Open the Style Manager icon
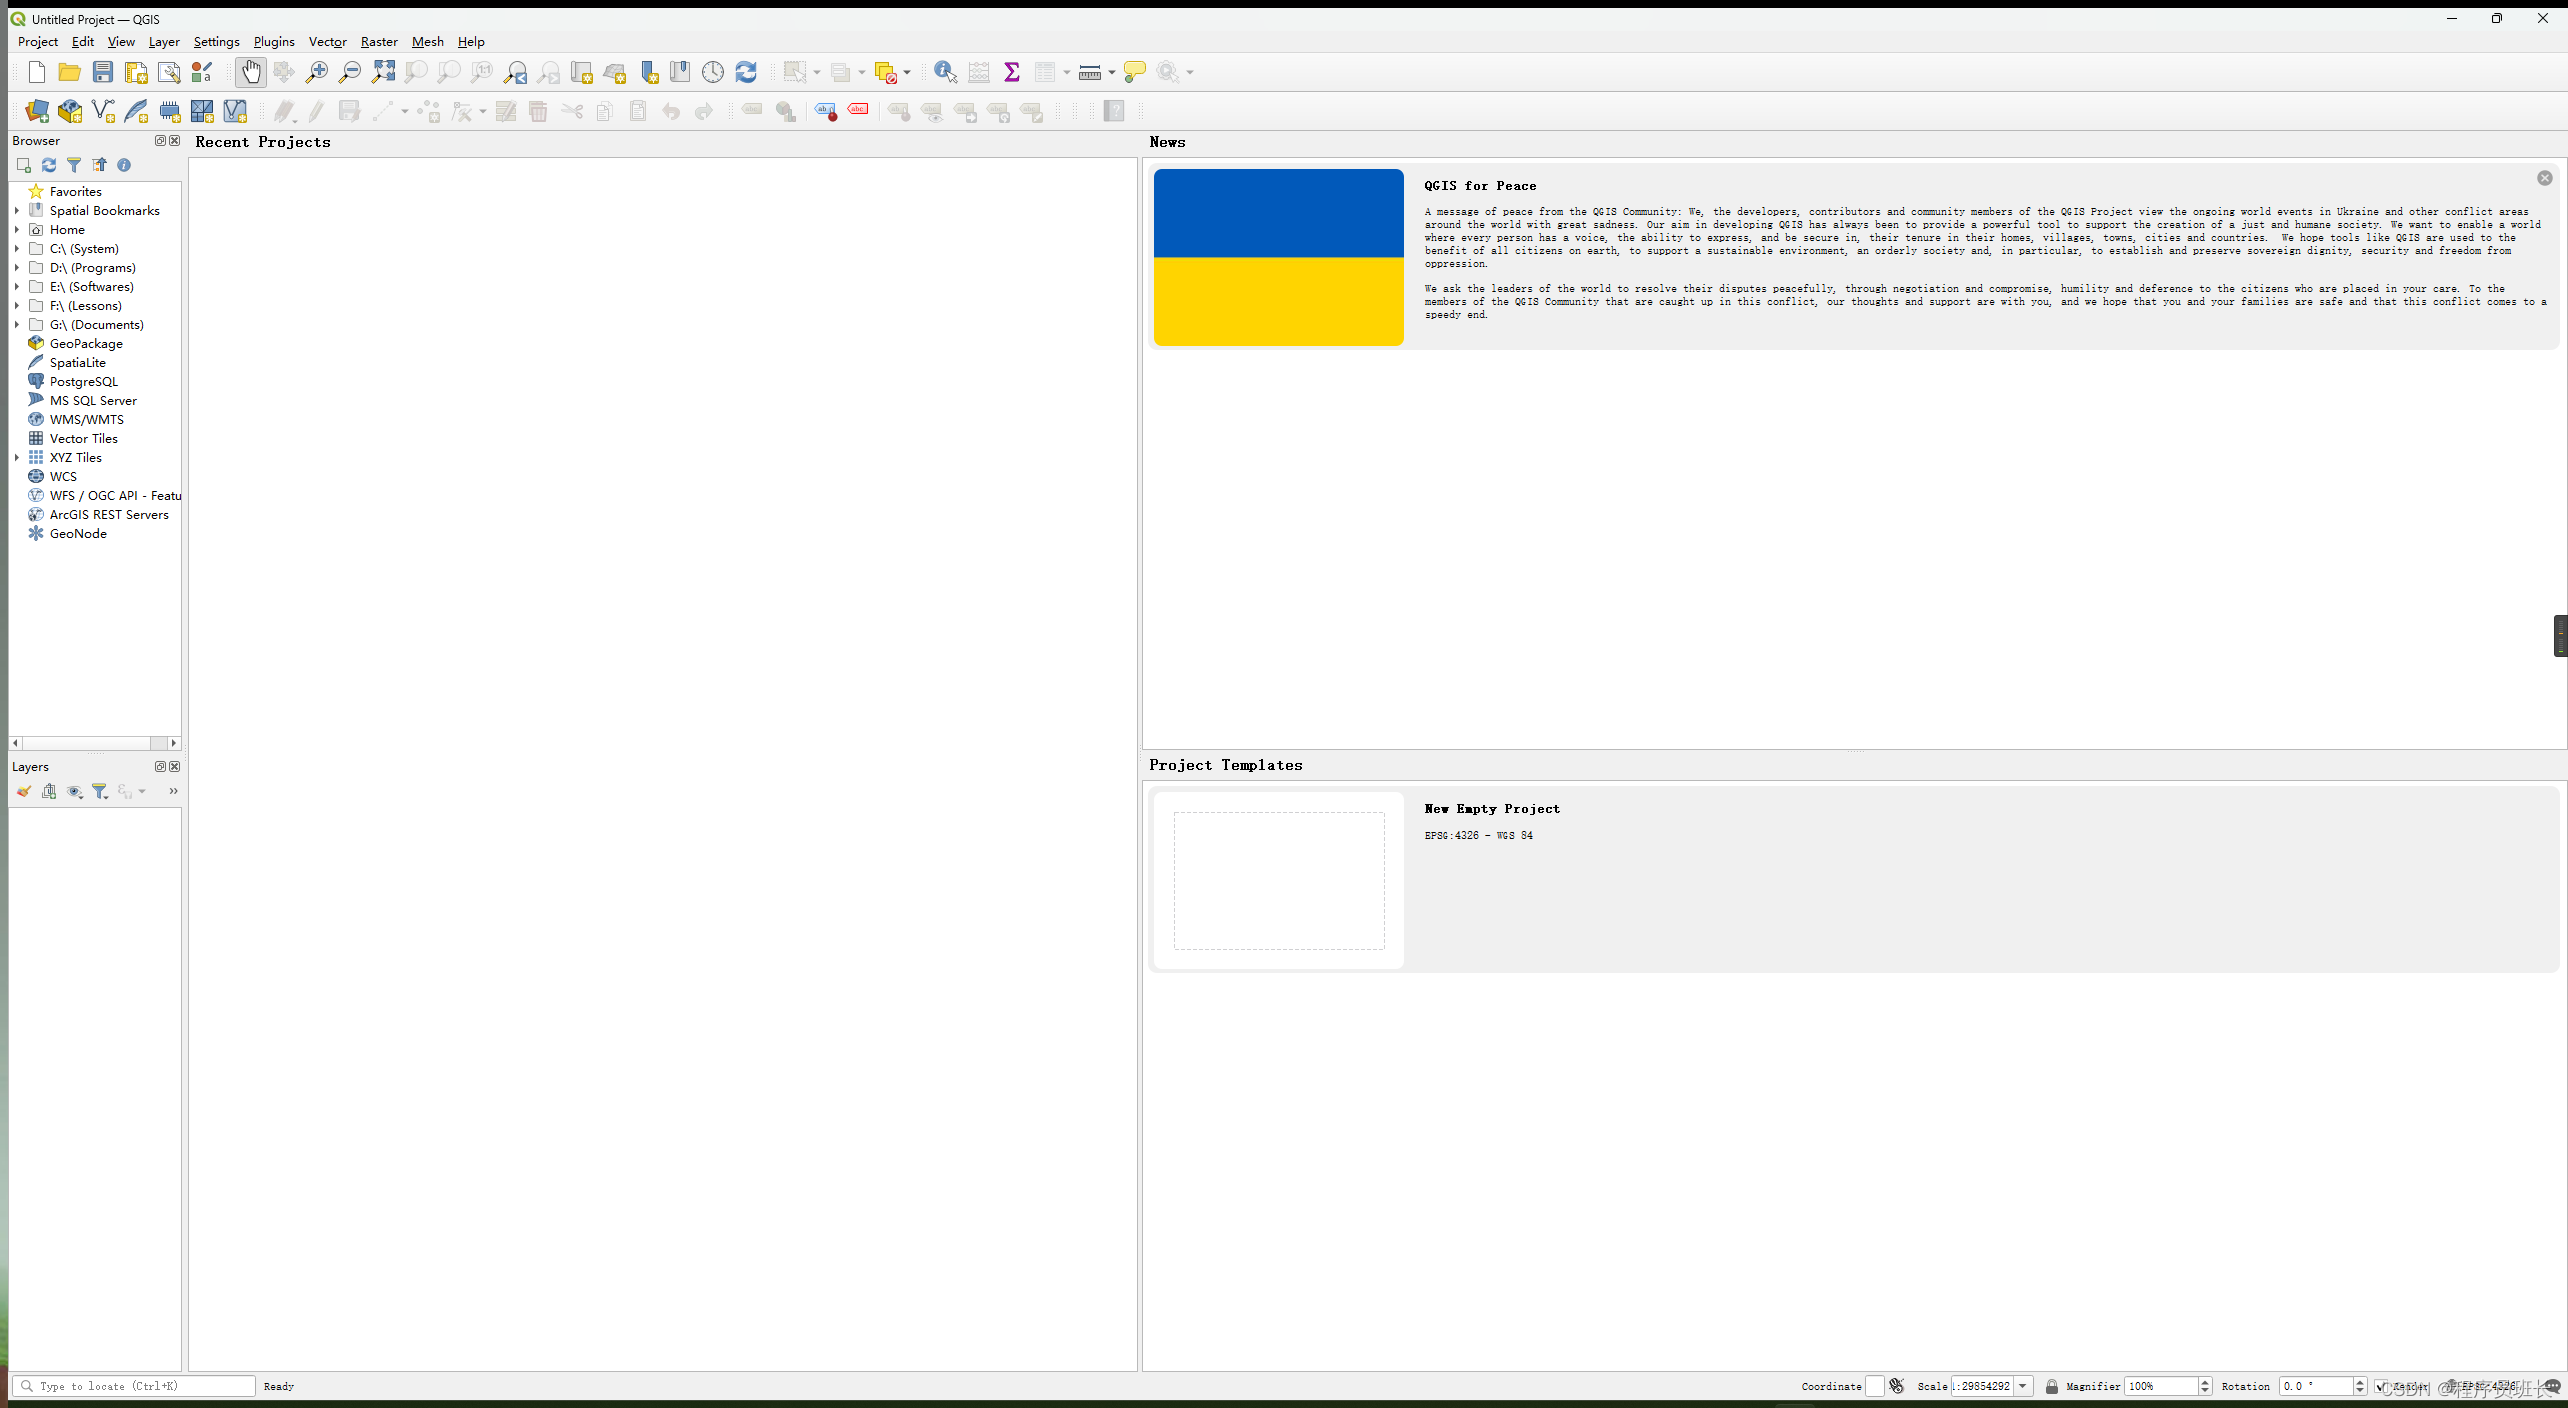The image size is (2568, 1408). [202, 72]
